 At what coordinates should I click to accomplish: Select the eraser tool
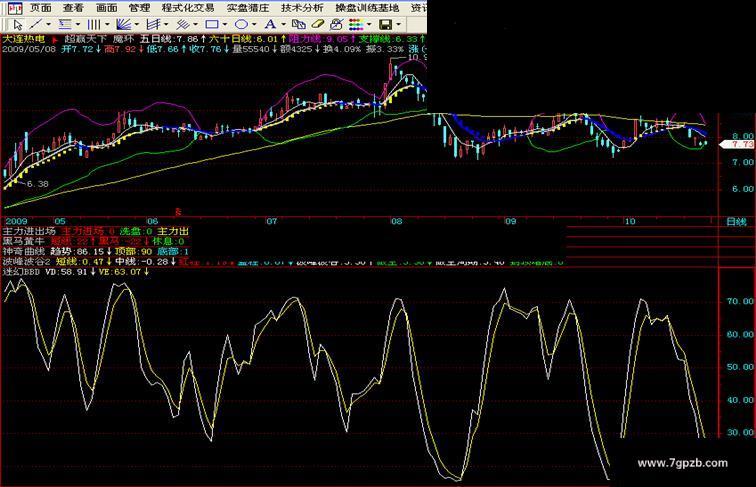[x=317, y=24]
